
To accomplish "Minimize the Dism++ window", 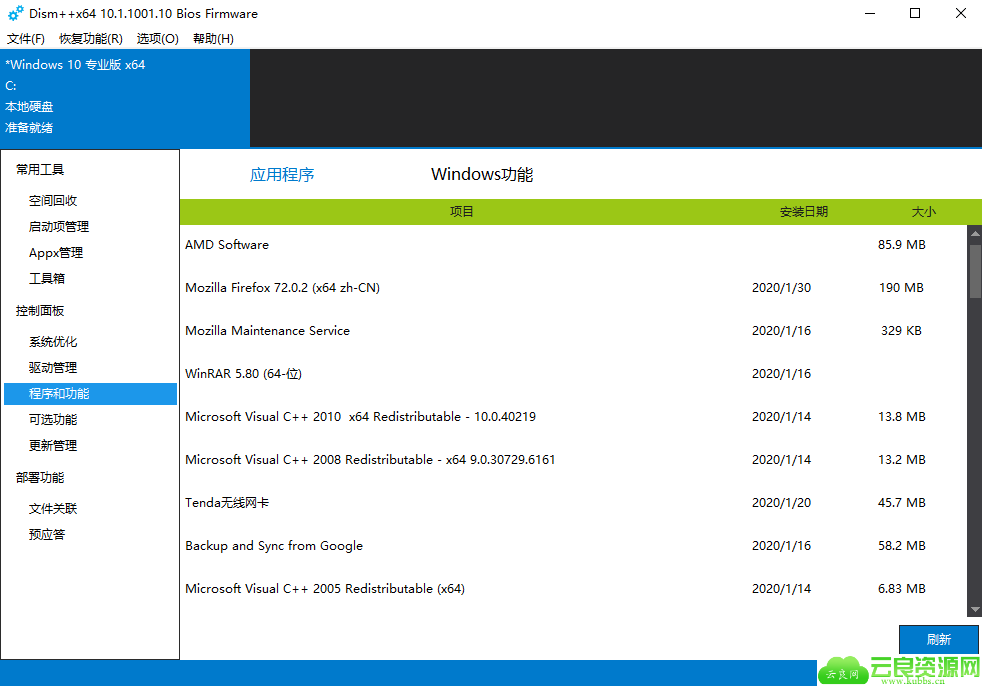I will (x=869, y=13).
